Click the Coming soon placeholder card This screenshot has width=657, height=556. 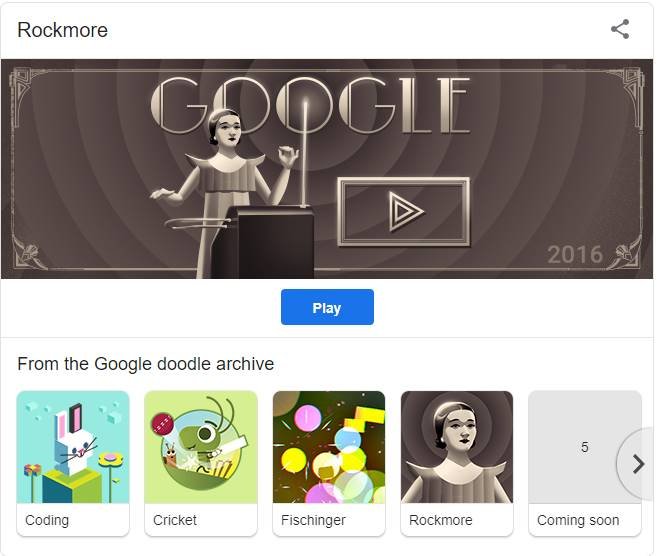(585, 463)
